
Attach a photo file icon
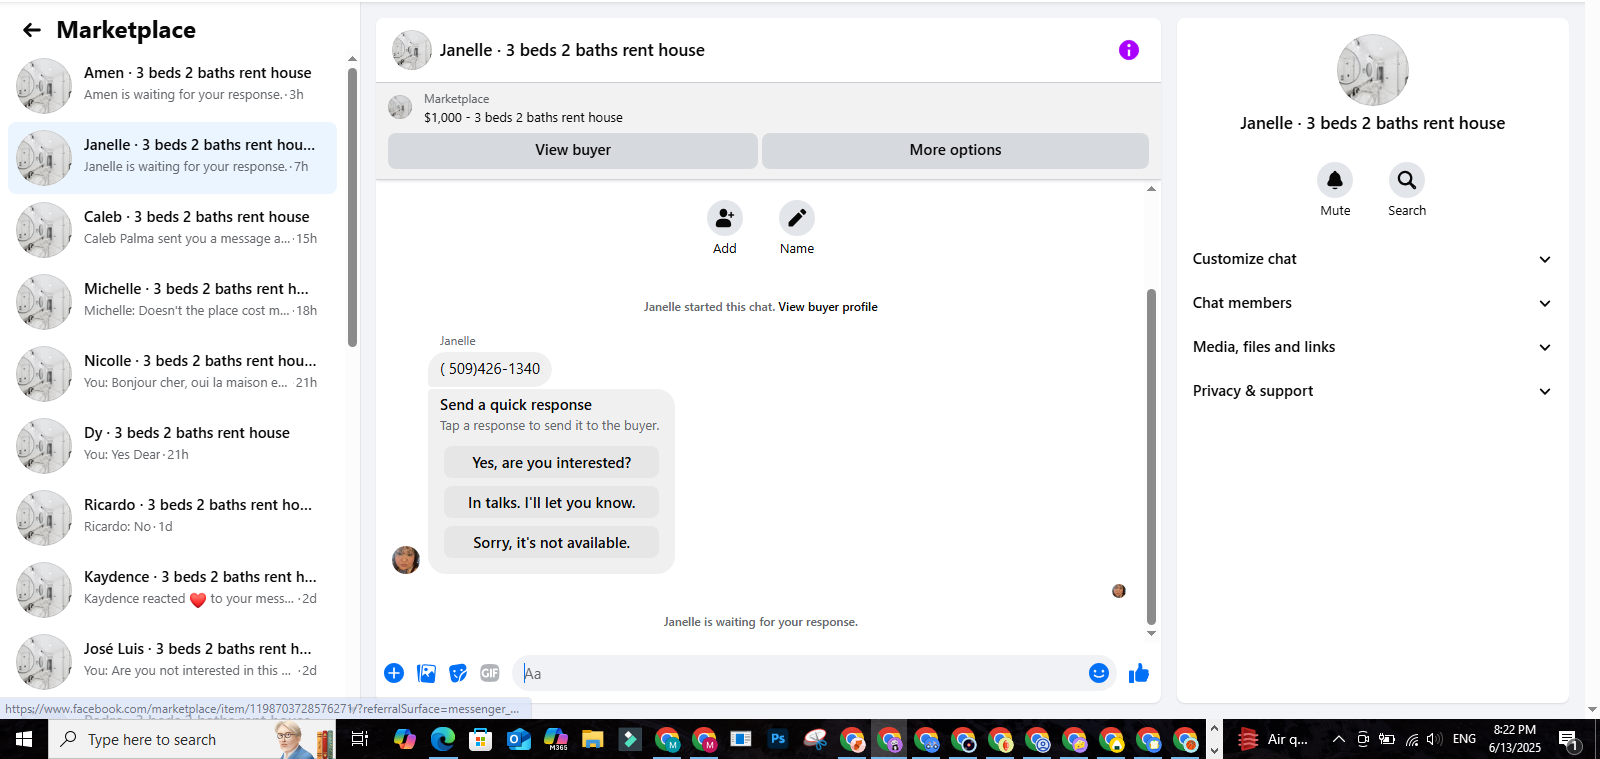click(427, 673)
